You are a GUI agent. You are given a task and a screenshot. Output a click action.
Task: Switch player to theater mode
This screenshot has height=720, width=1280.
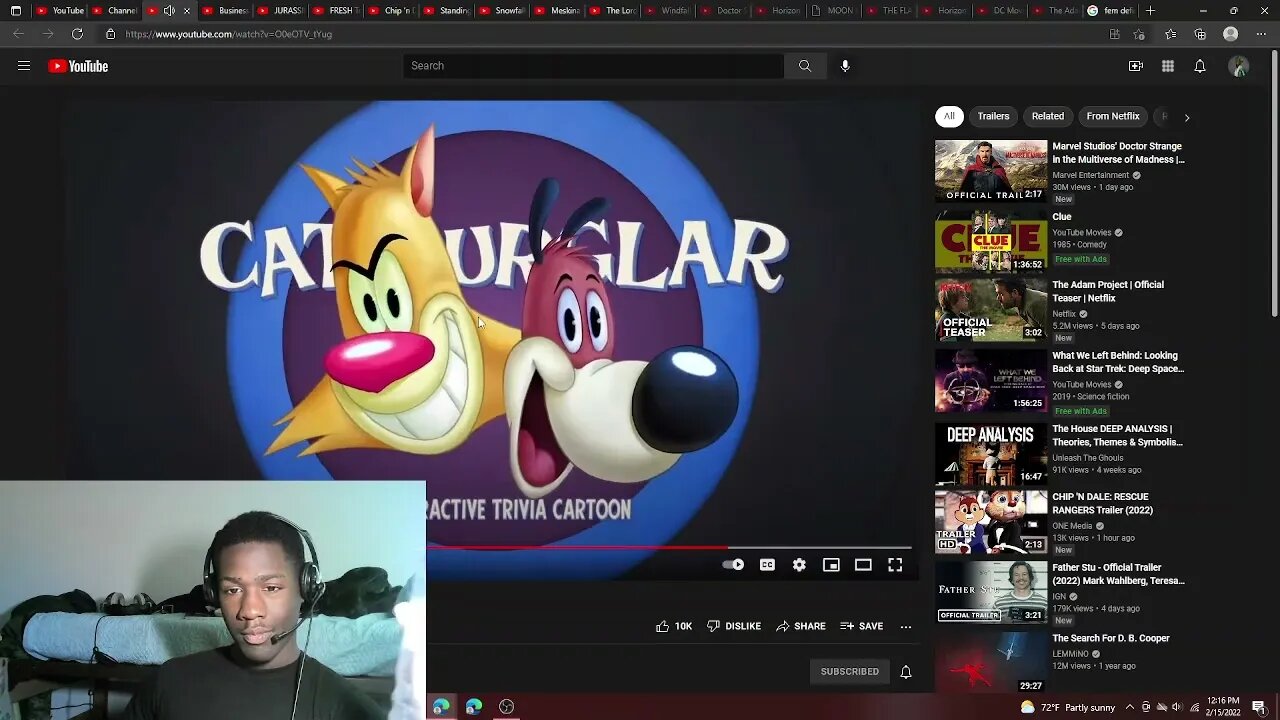[x=863, y=565]
